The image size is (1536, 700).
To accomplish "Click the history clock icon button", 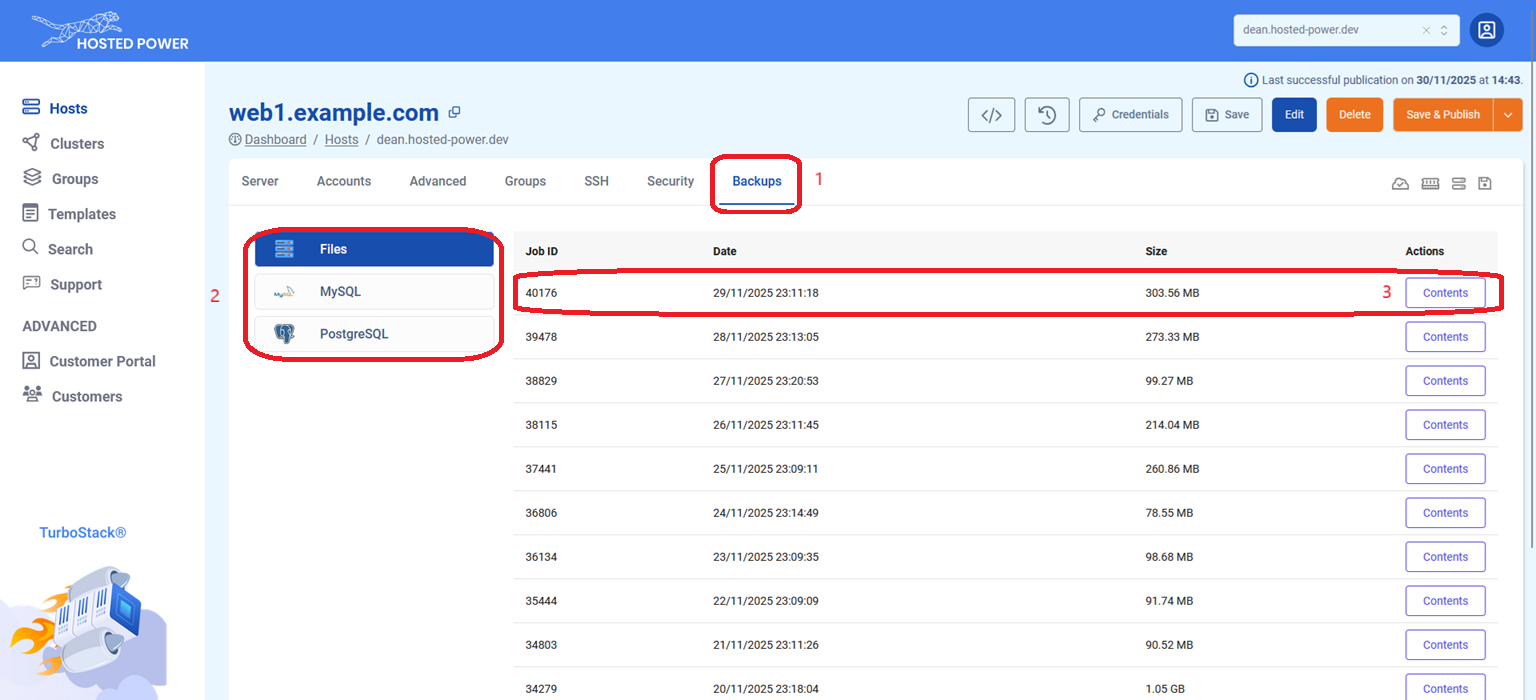I will 1047,115.
